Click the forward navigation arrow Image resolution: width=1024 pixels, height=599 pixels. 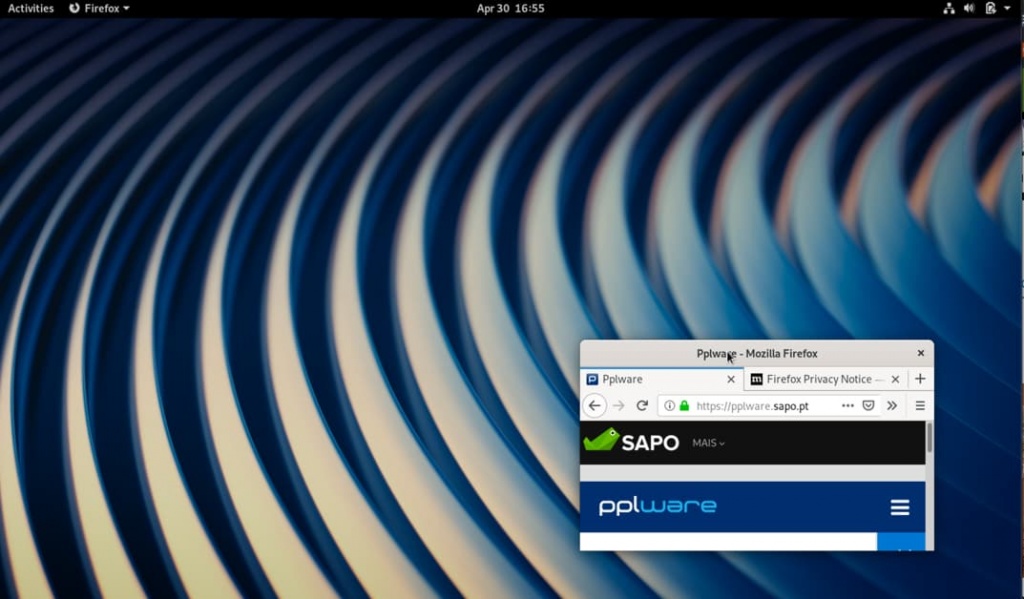(x=618, y=406)
